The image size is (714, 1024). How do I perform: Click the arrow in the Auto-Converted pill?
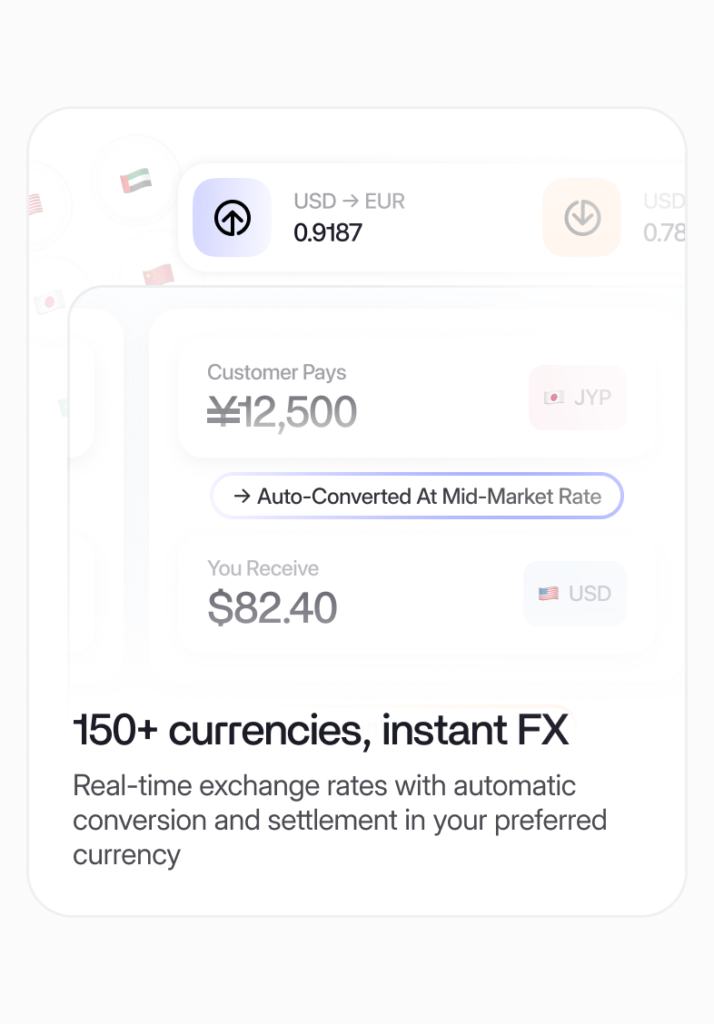241,496
